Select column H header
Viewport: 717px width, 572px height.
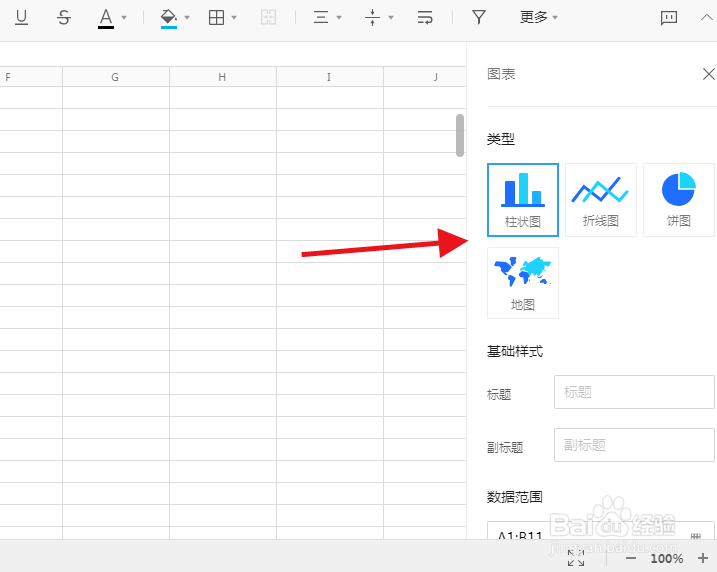coord(223,77)
